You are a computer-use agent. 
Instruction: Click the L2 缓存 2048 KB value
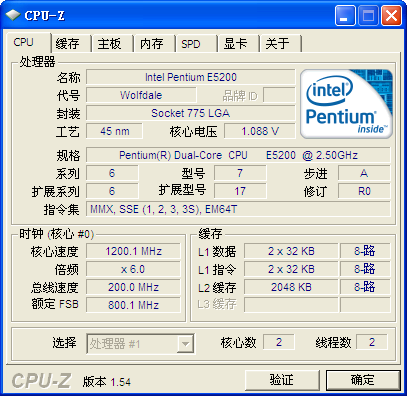(291, 287)
